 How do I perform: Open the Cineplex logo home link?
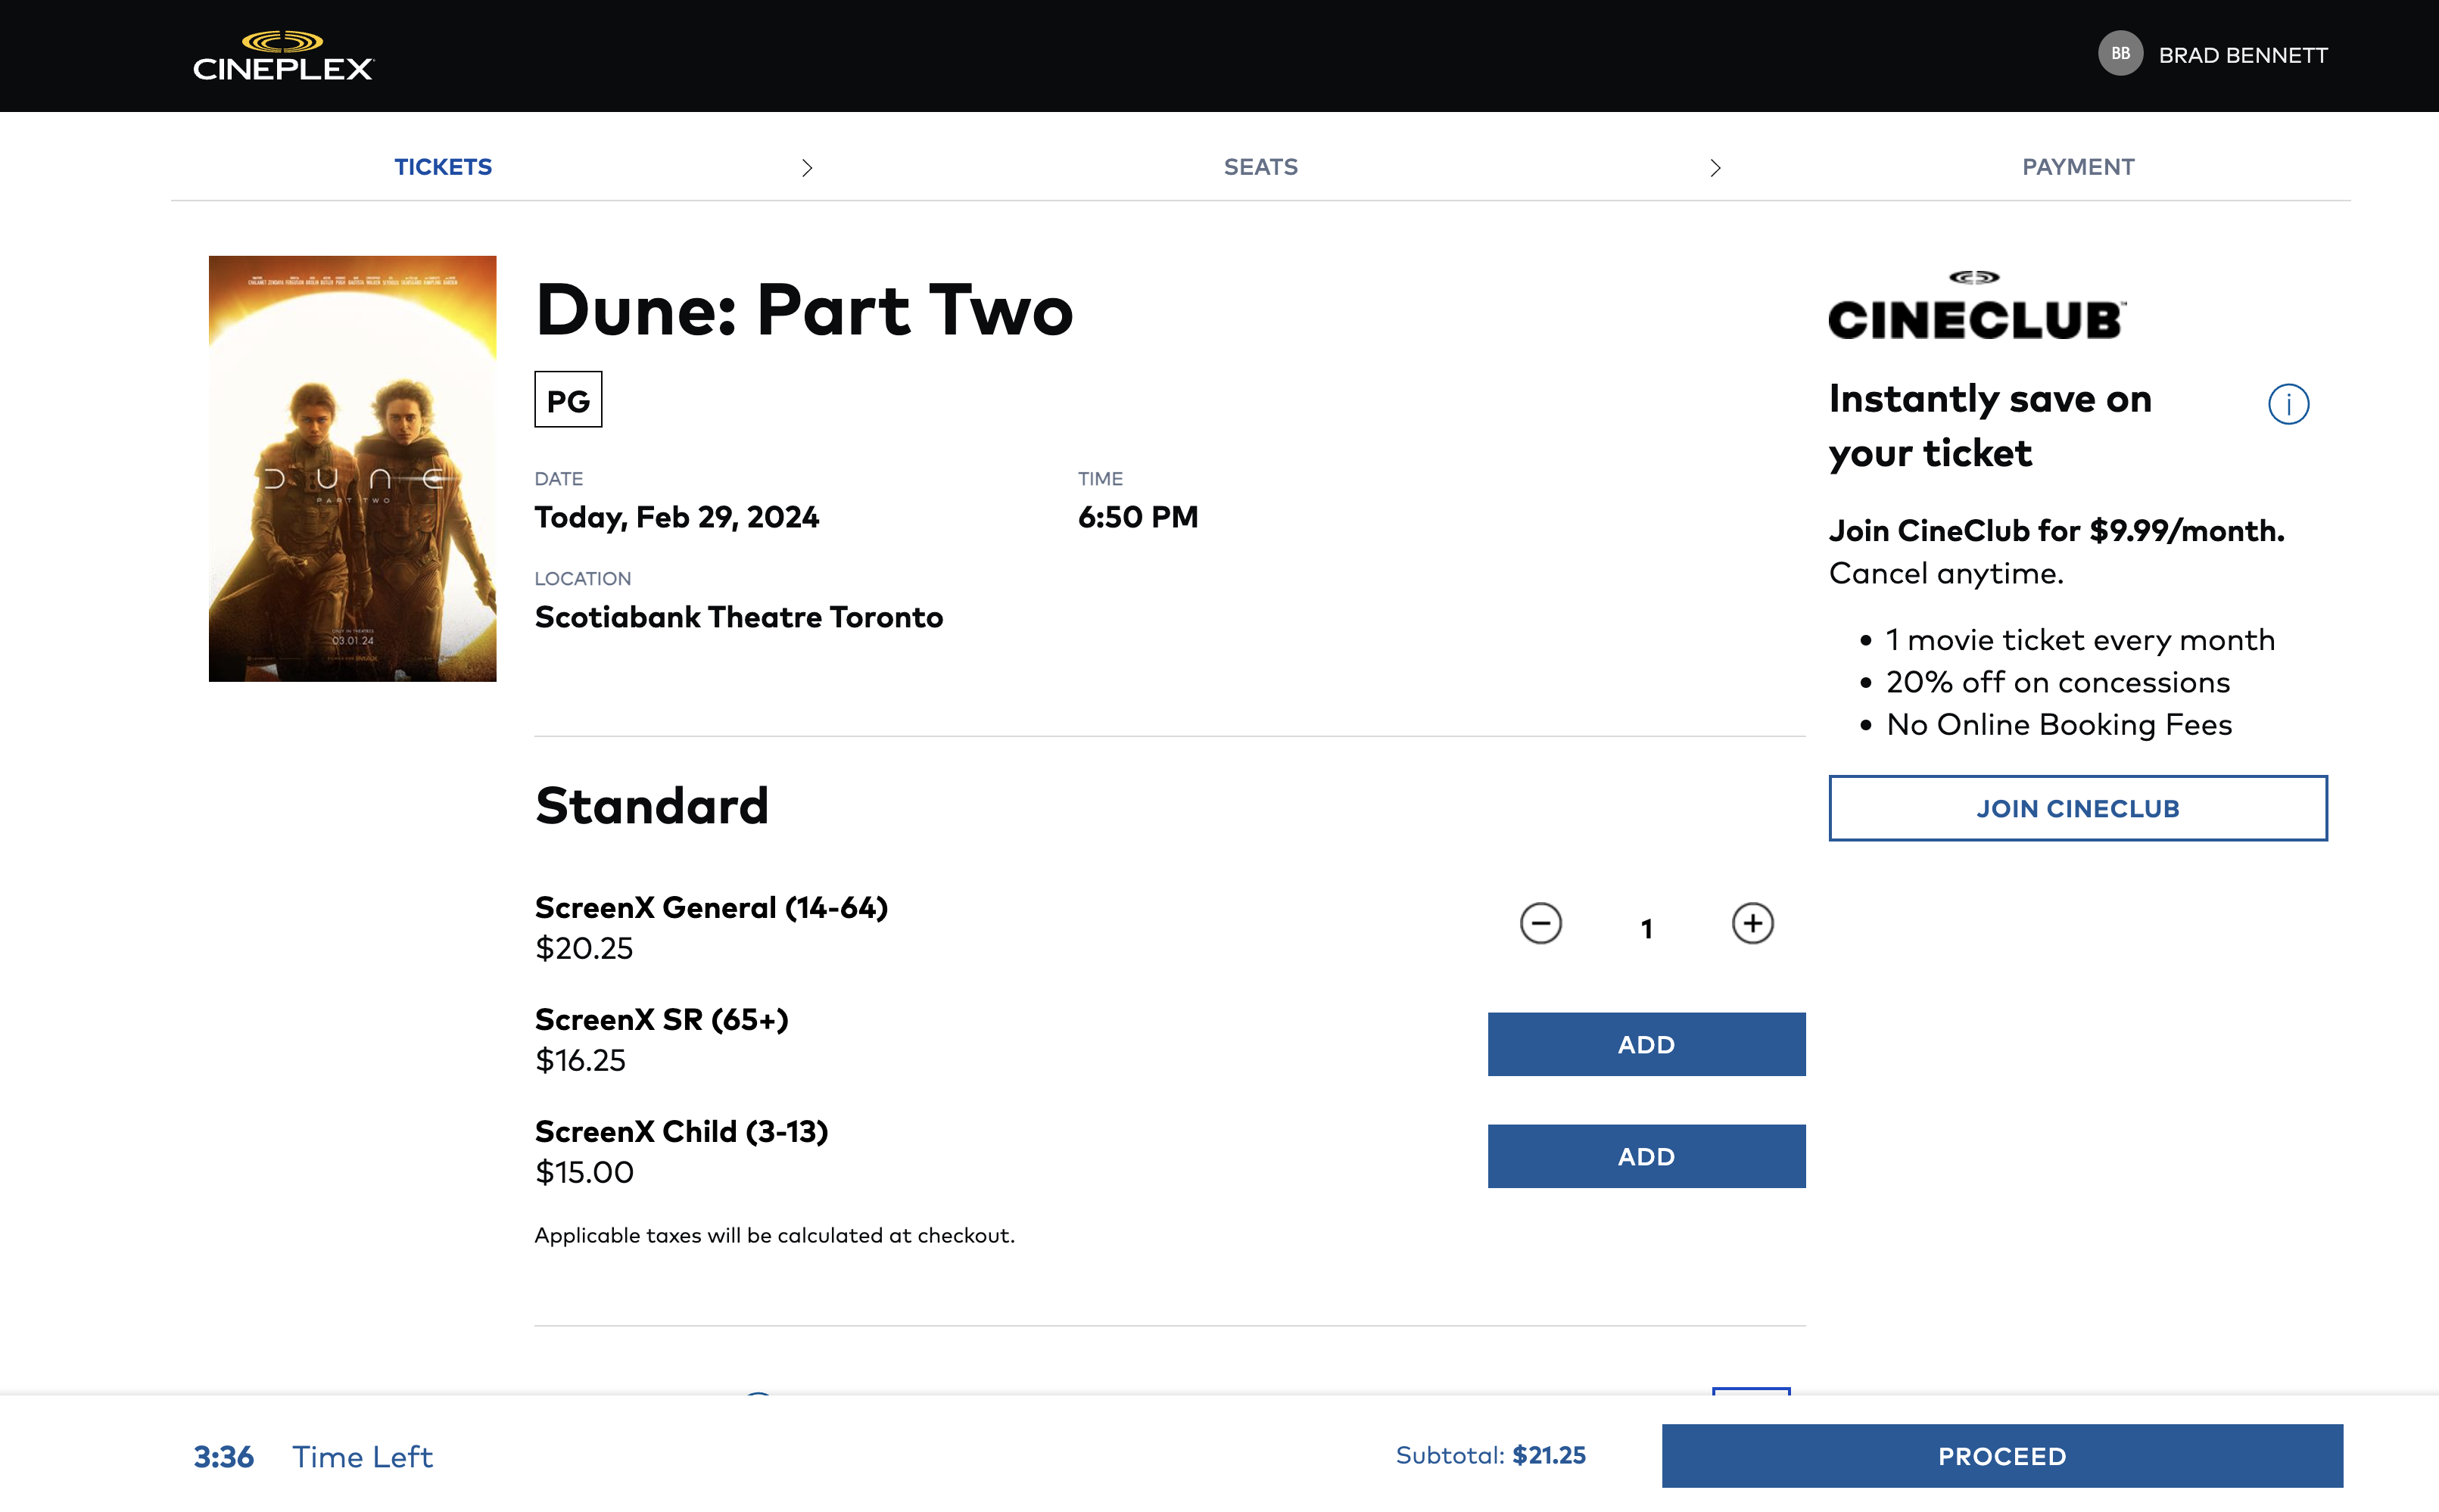pos(283,56)
